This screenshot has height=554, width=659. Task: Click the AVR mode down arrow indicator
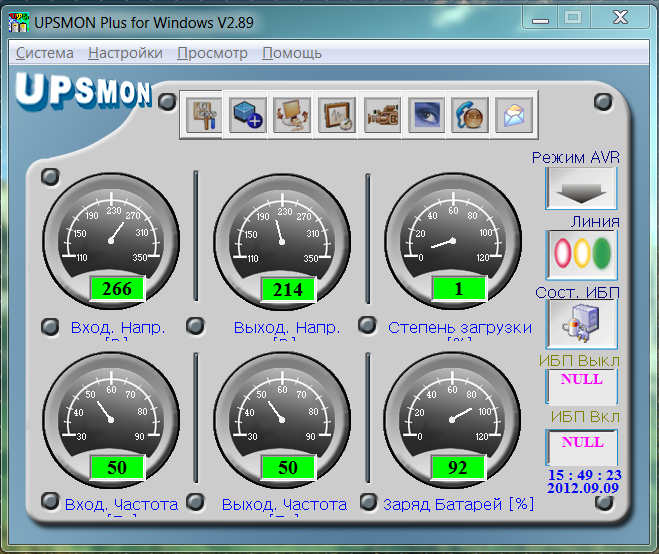tap(581, 188)
